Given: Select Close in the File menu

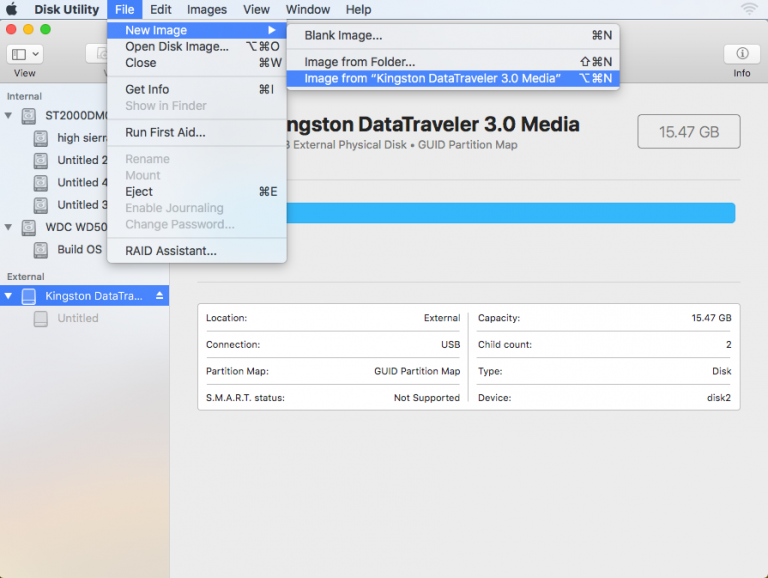Looking at the screenshot, I should (197, 63).
